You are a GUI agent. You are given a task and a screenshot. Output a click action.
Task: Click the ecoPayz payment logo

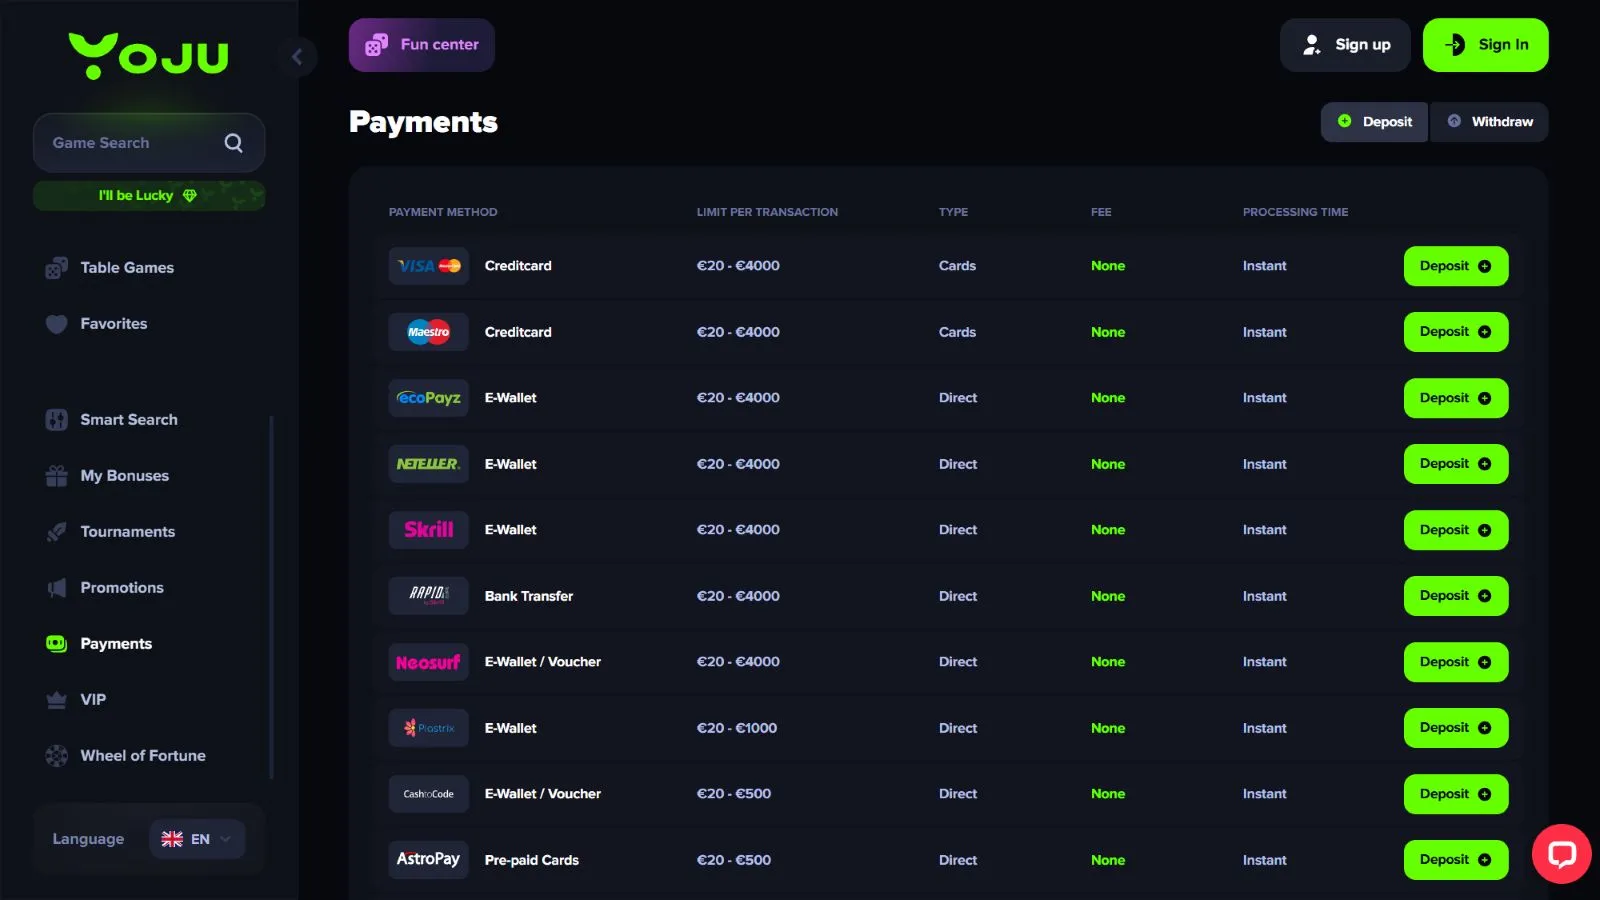click(428, 398)
